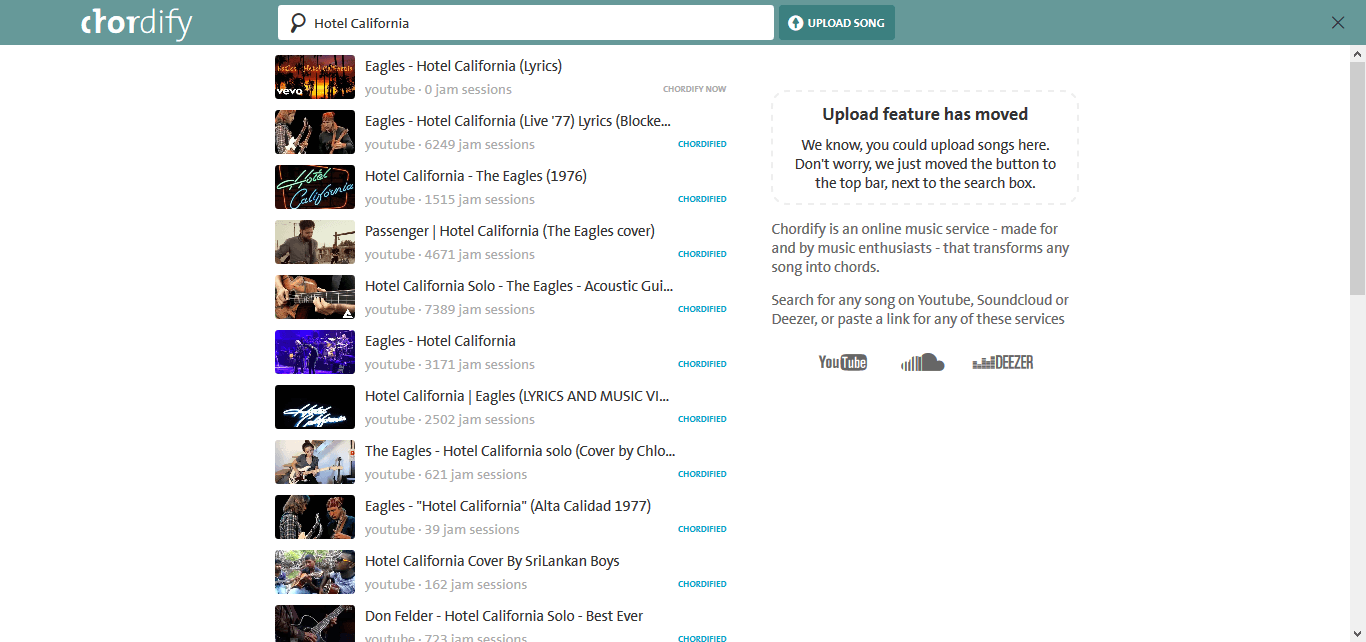
Task: Open Eagles "Hotel California" Alta Calidad 1977
Action: click(508, 506)
